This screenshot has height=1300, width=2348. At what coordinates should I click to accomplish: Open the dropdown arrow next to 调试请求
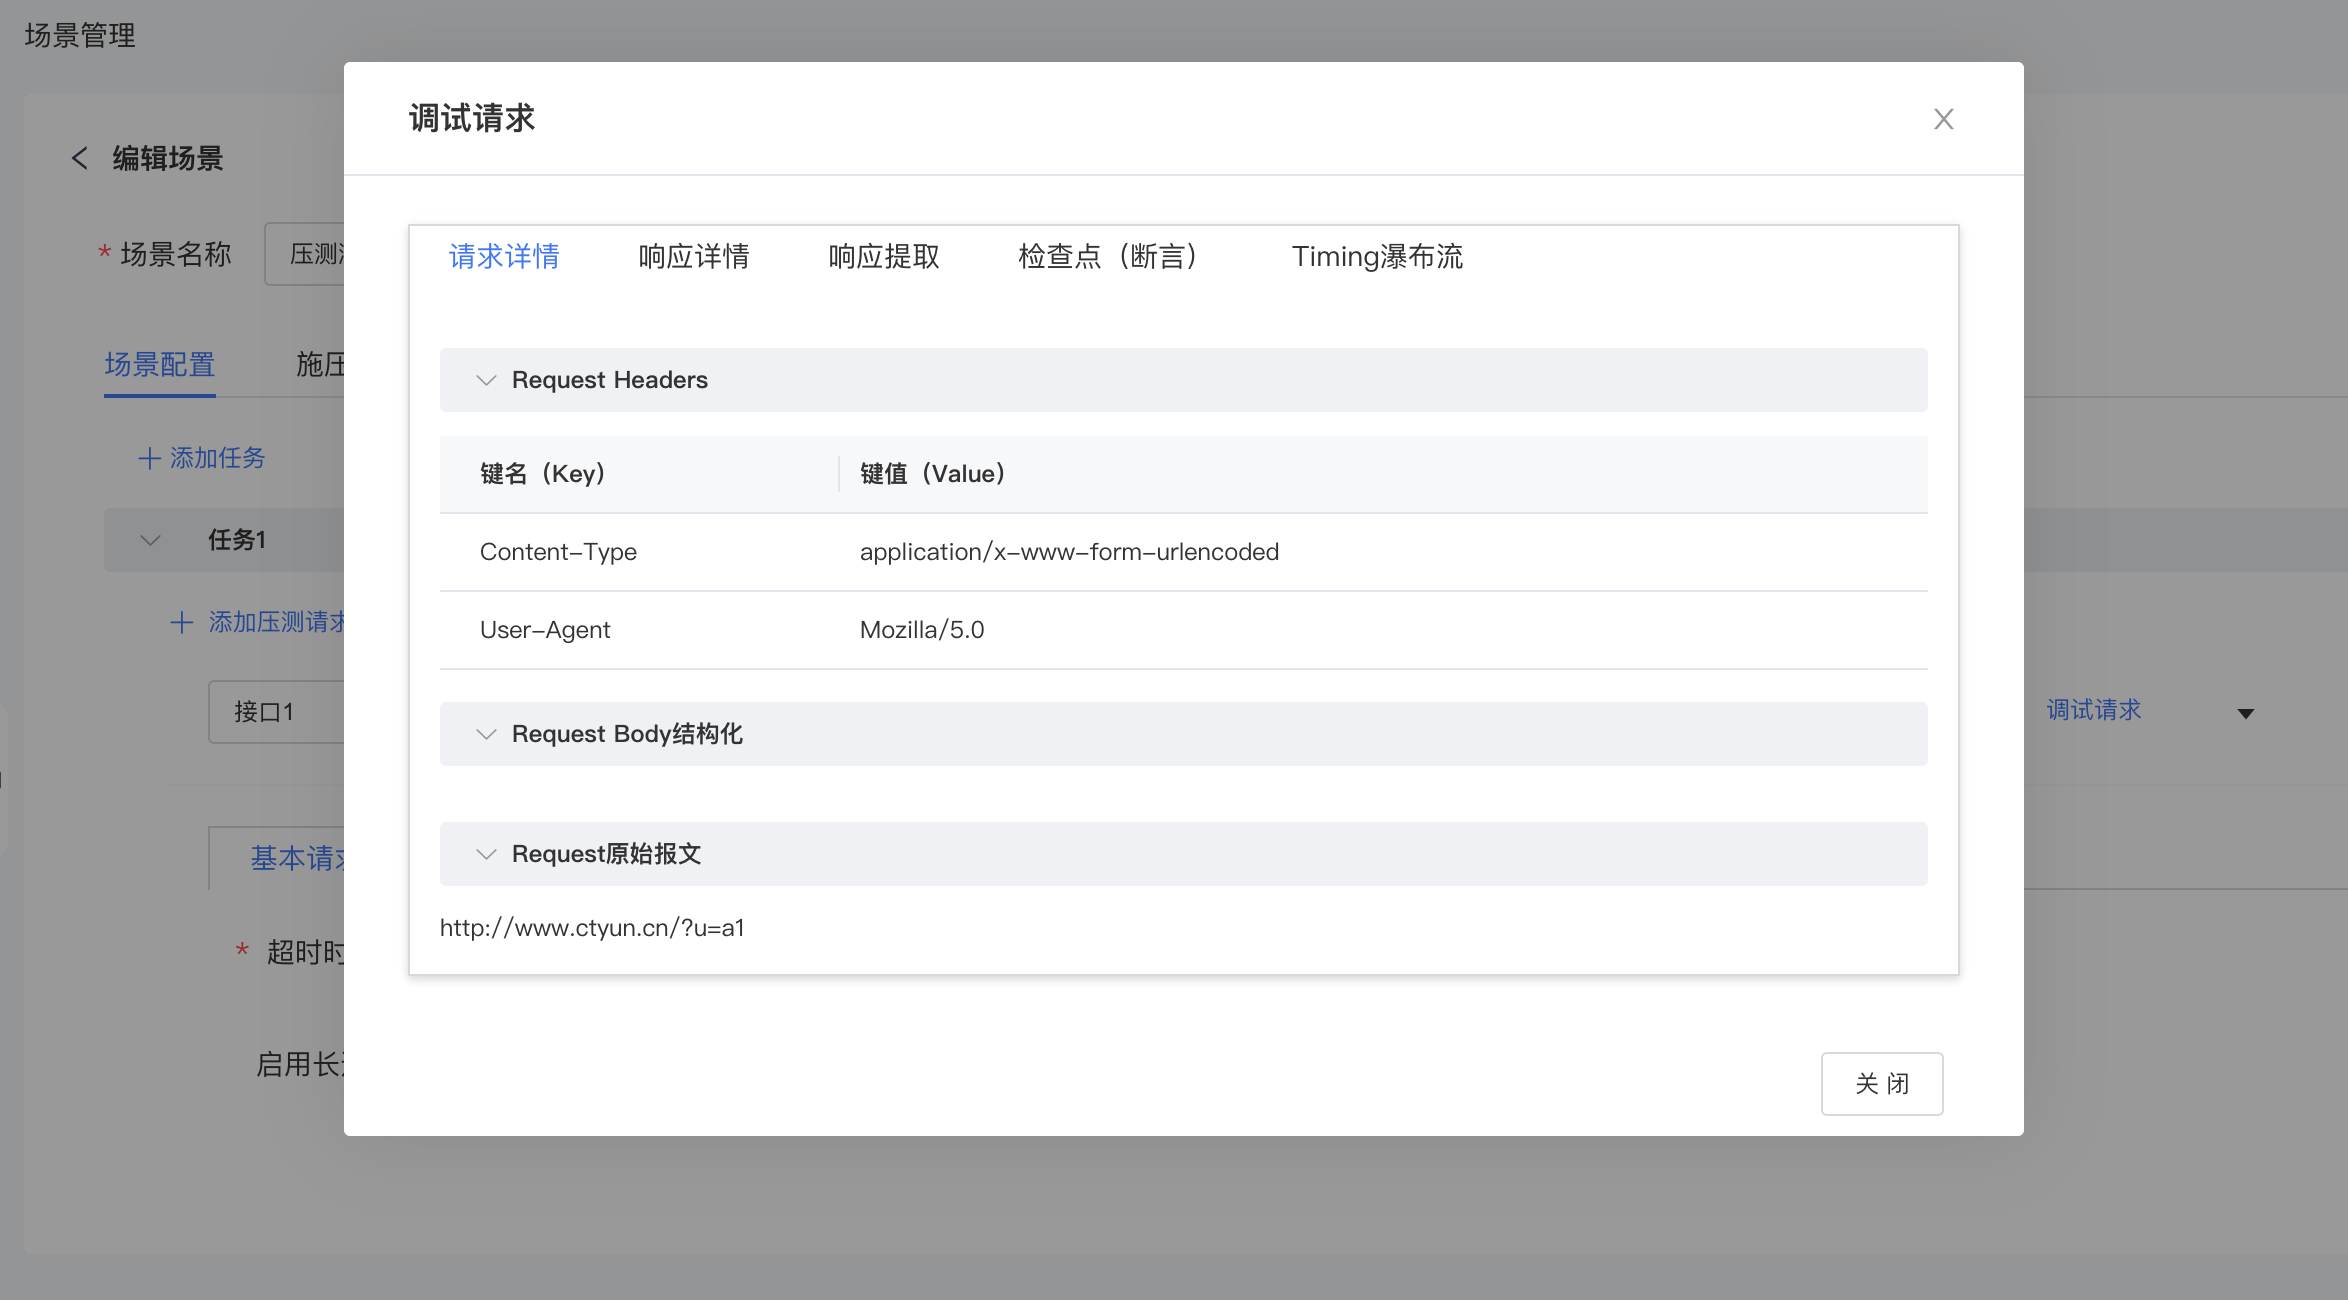[x=2245, y=713]
